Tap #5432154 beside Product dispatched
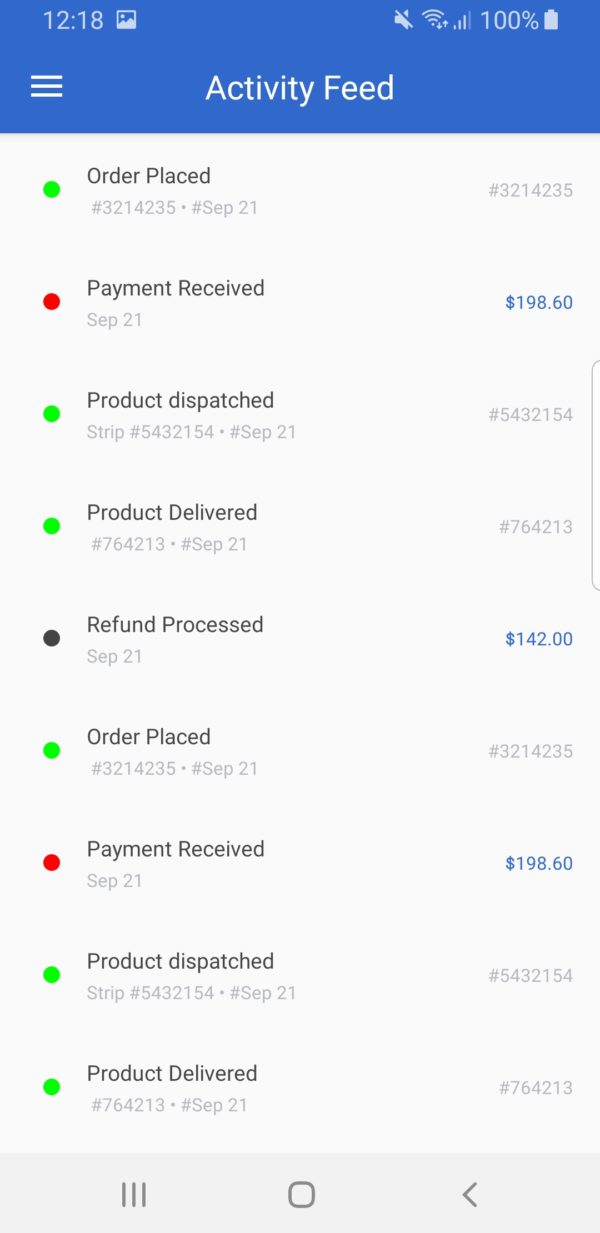Screen dimensions: 600x1233 [530, 414]
